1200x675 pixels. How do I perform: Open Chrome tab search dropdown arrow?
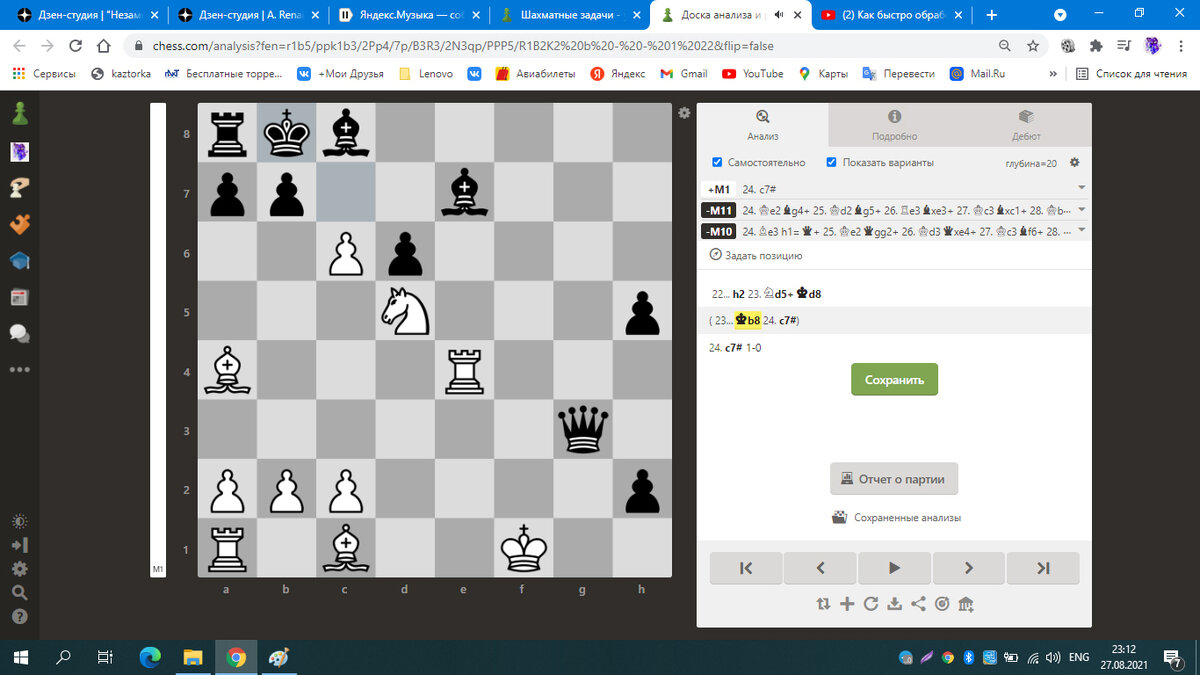(1060, 15)
